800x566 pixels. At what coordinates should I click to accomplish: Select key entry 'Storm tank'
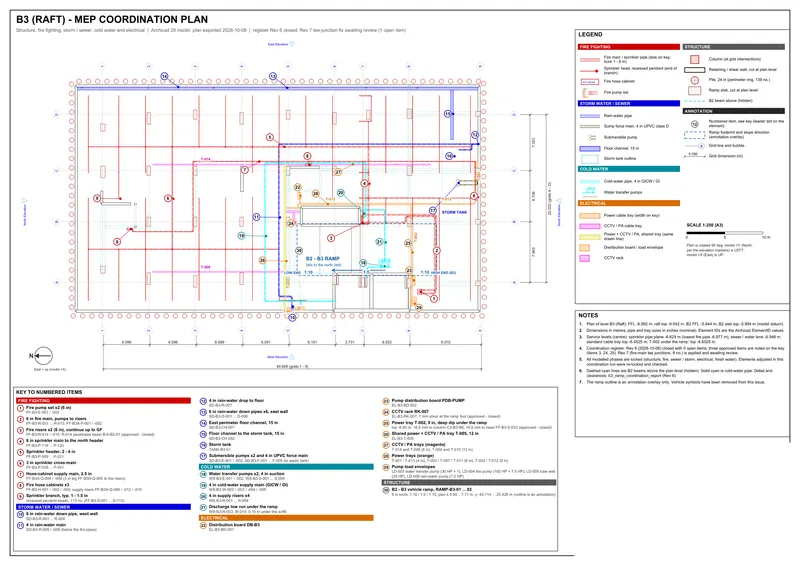click(x=220, y=445)
